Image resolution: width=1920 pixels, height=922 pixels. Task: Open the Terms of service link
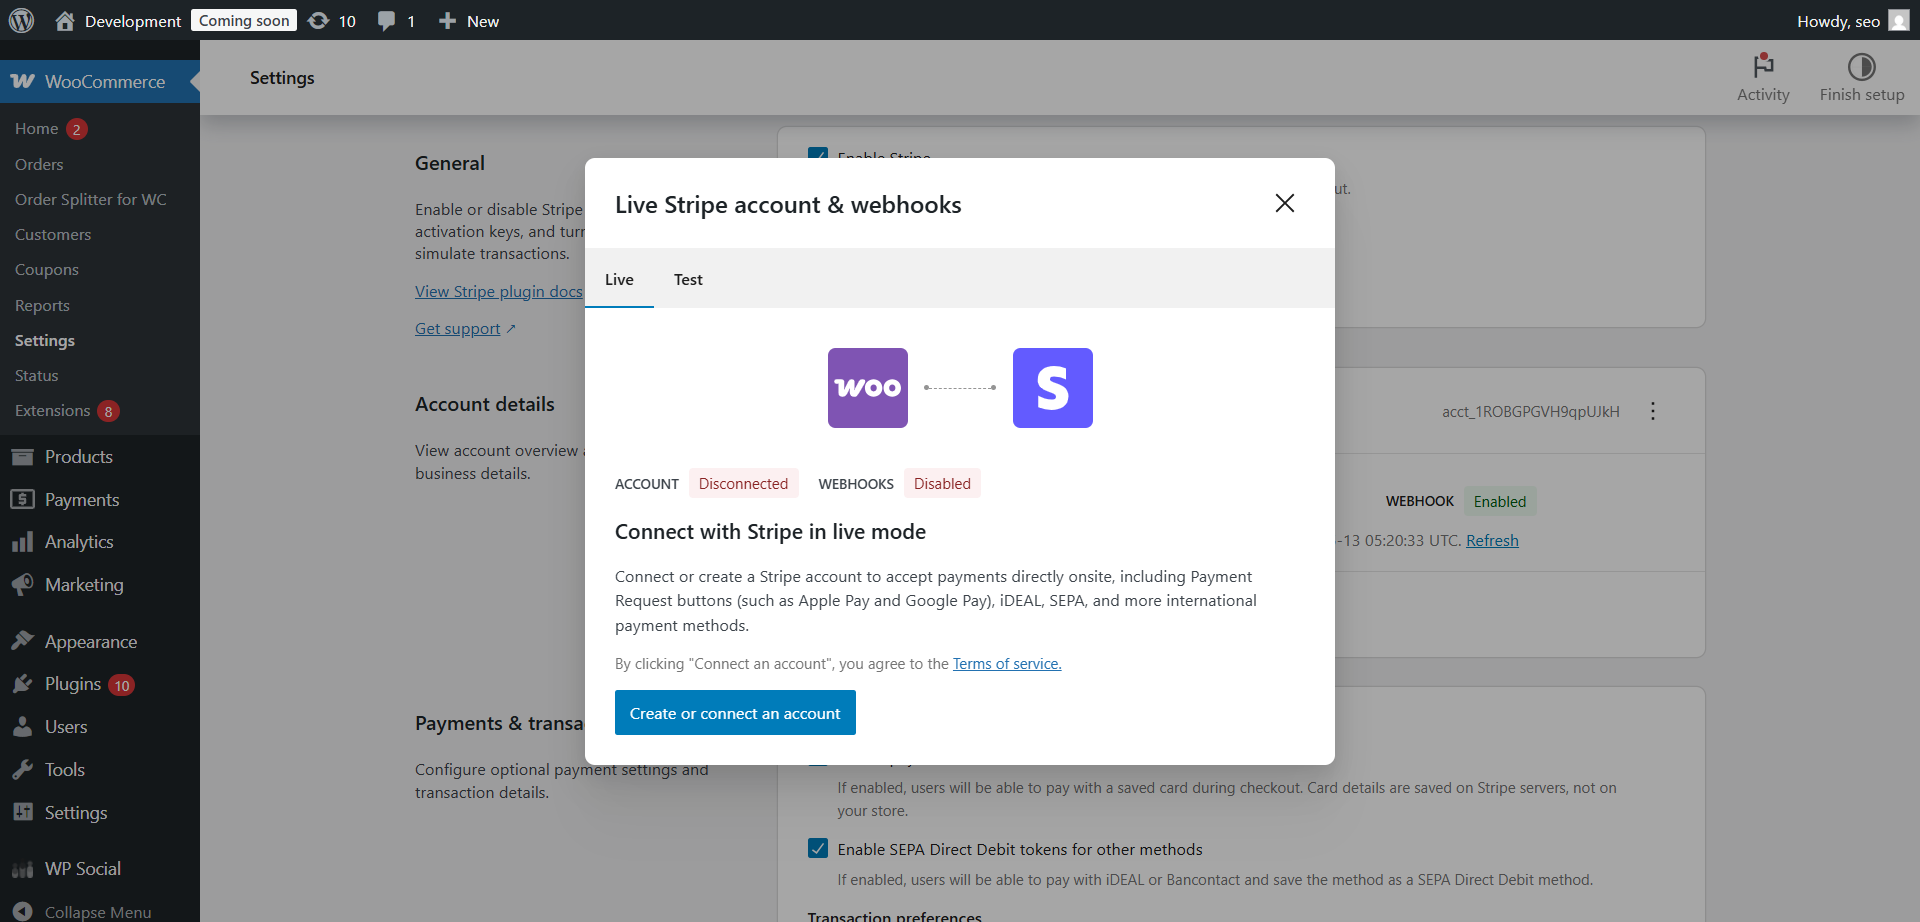coord(1007,663)
